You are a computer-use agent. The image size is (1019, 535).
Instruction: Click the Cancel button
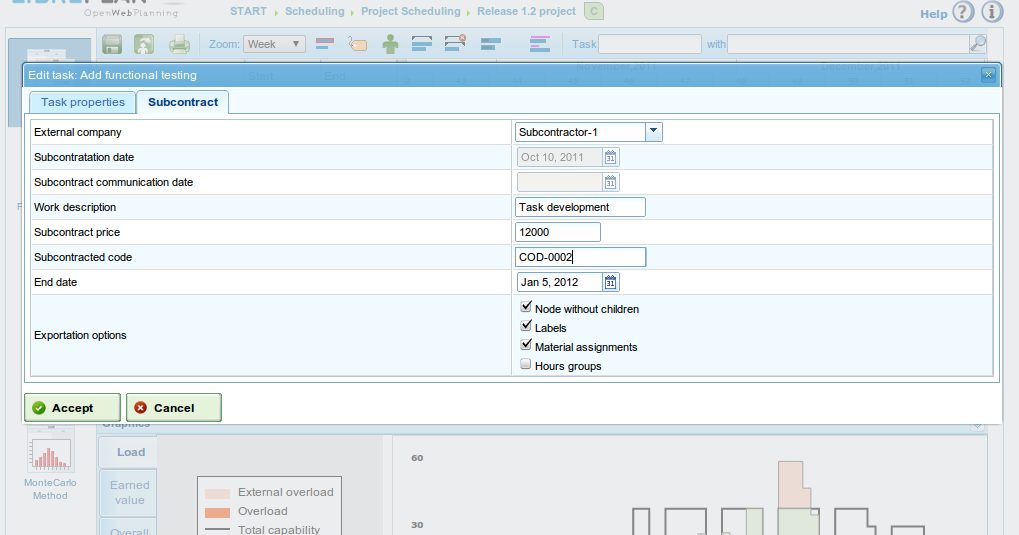point(174,408)
